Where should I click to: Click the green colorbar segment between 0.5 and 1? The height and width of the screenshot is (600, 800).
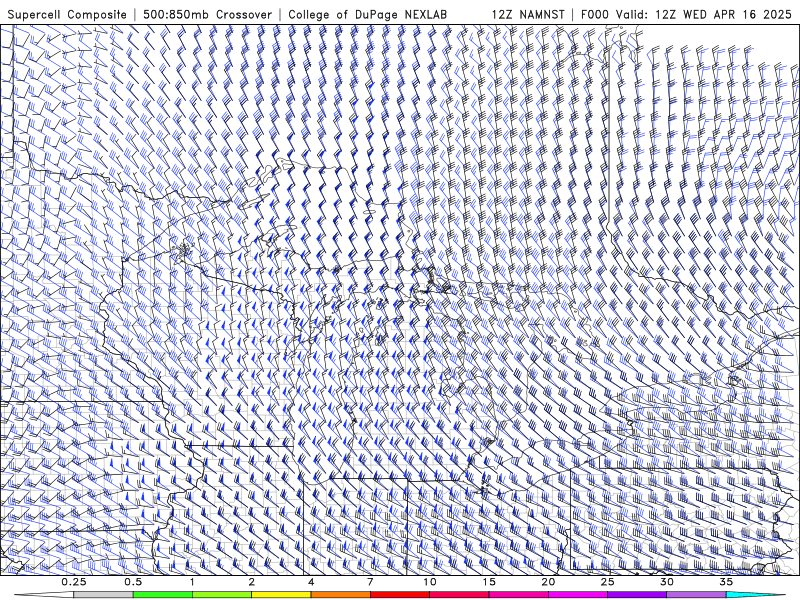coord(163,595)
